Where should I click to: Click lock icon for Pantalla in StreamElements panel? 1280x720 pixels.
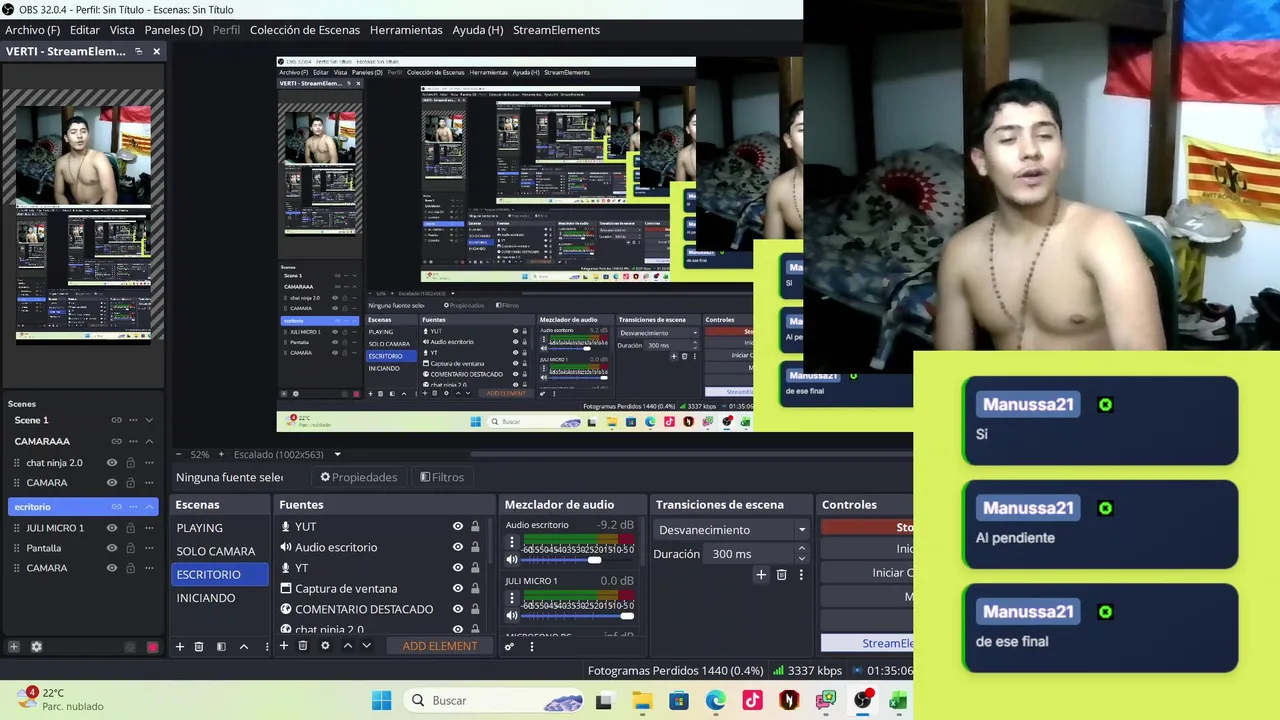130,548
